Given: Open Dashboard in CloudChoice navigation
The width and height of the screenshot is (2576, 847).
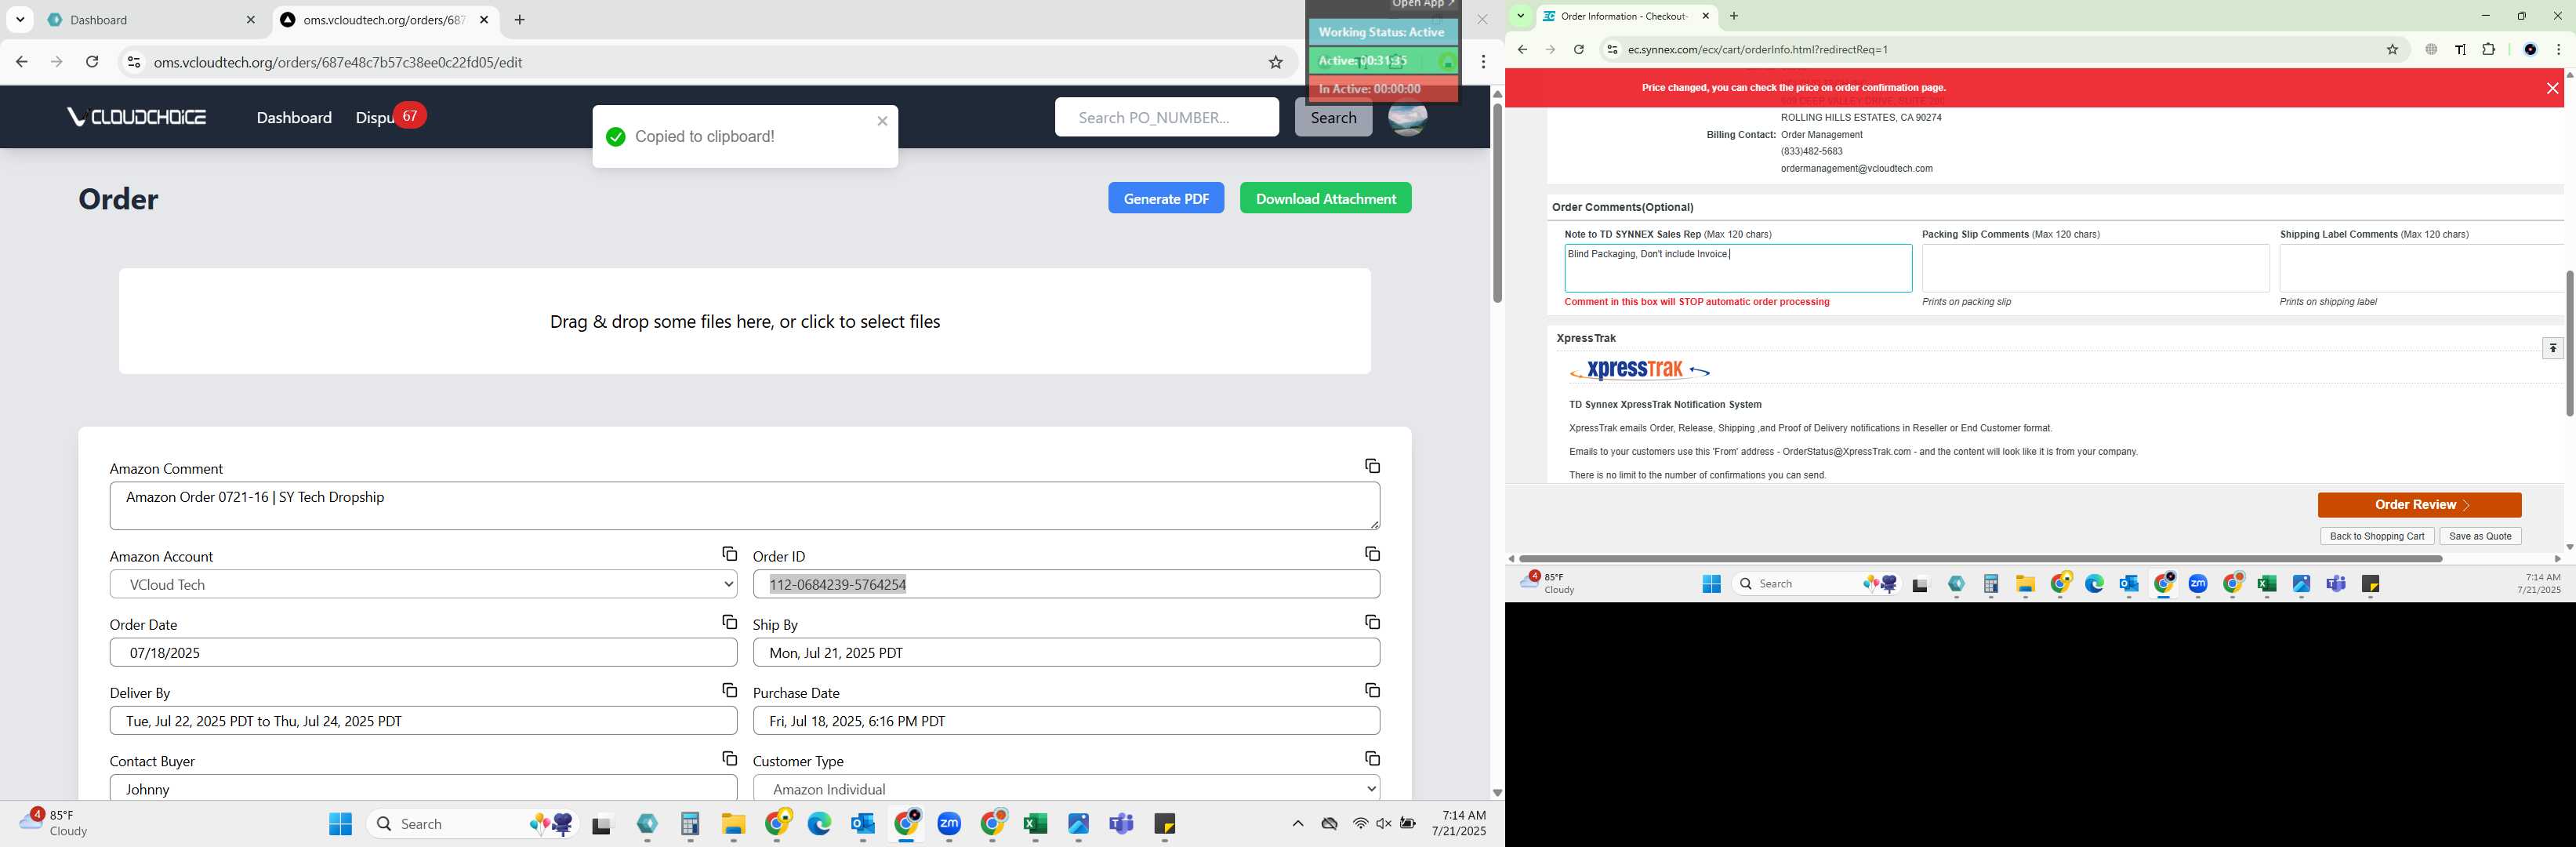Looking at the screenshot, I should 294,118.
